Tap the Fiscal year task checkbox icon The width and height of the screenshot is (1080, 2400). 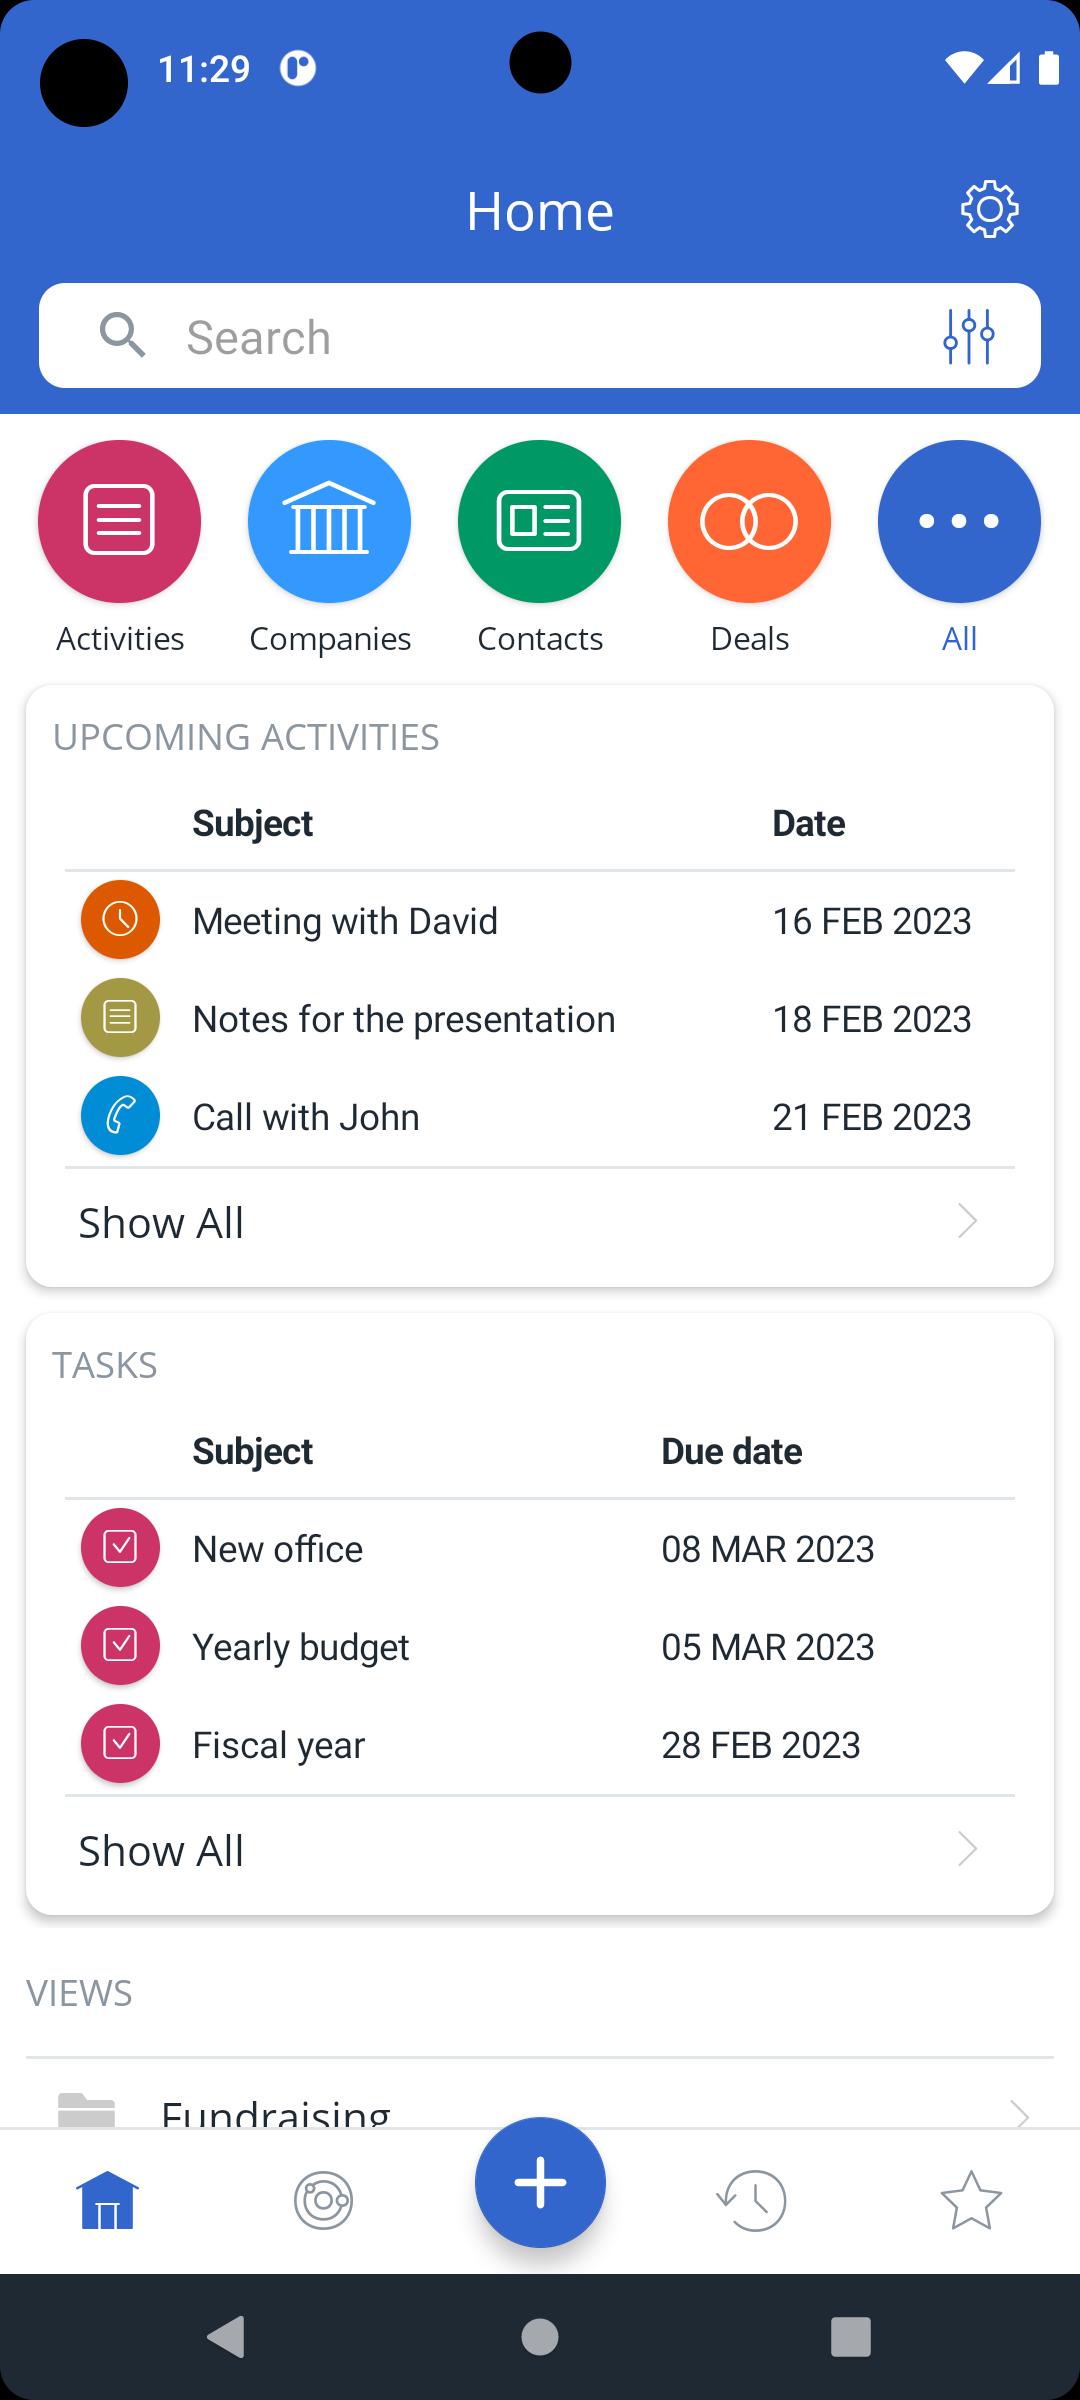coord(120,1744)
